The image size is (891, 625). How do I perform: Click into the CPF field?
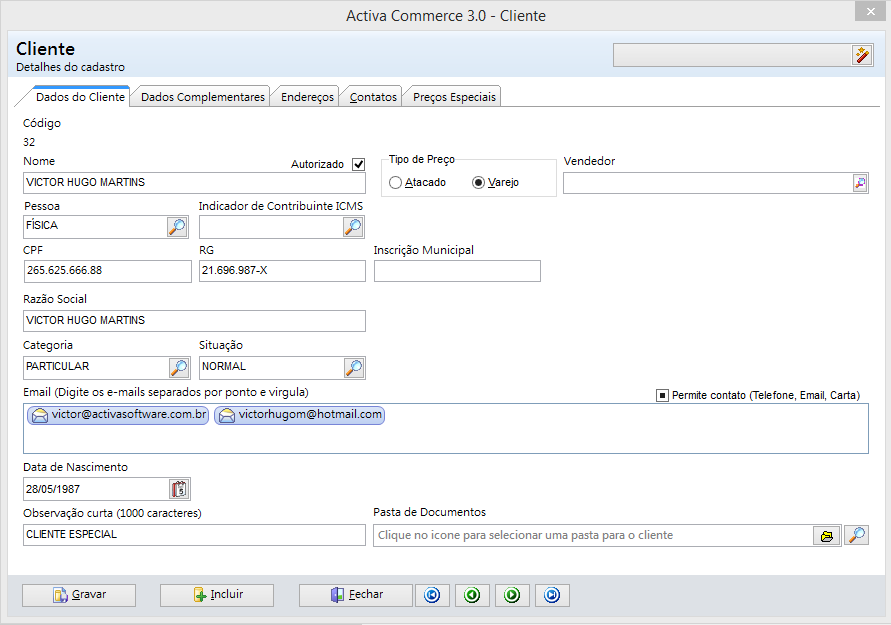pos(107,271)
